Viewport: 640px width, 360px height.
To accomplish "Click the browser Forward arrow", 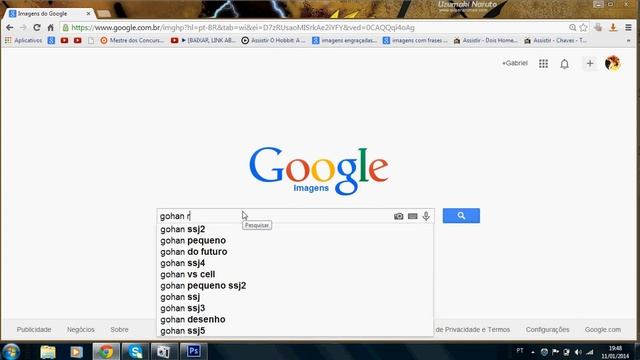I will tap(23, 27).
